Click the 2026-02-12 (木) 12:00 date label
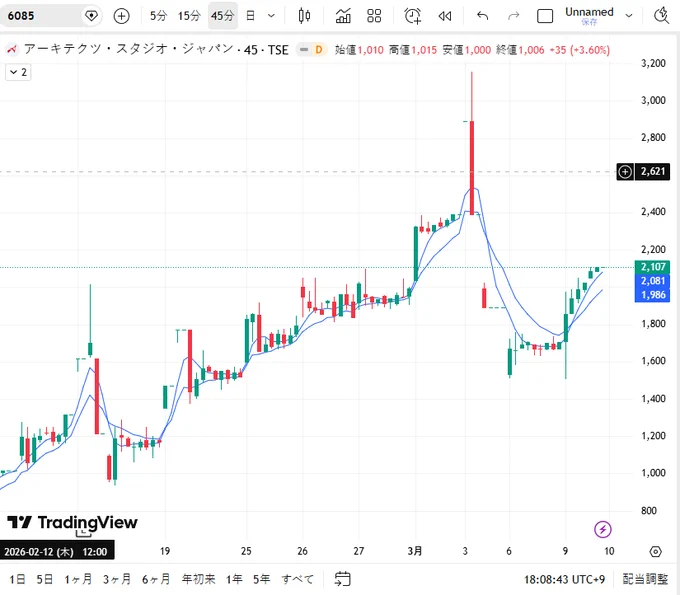The width and height of the screenshot is (680, 595). point(56,552)
